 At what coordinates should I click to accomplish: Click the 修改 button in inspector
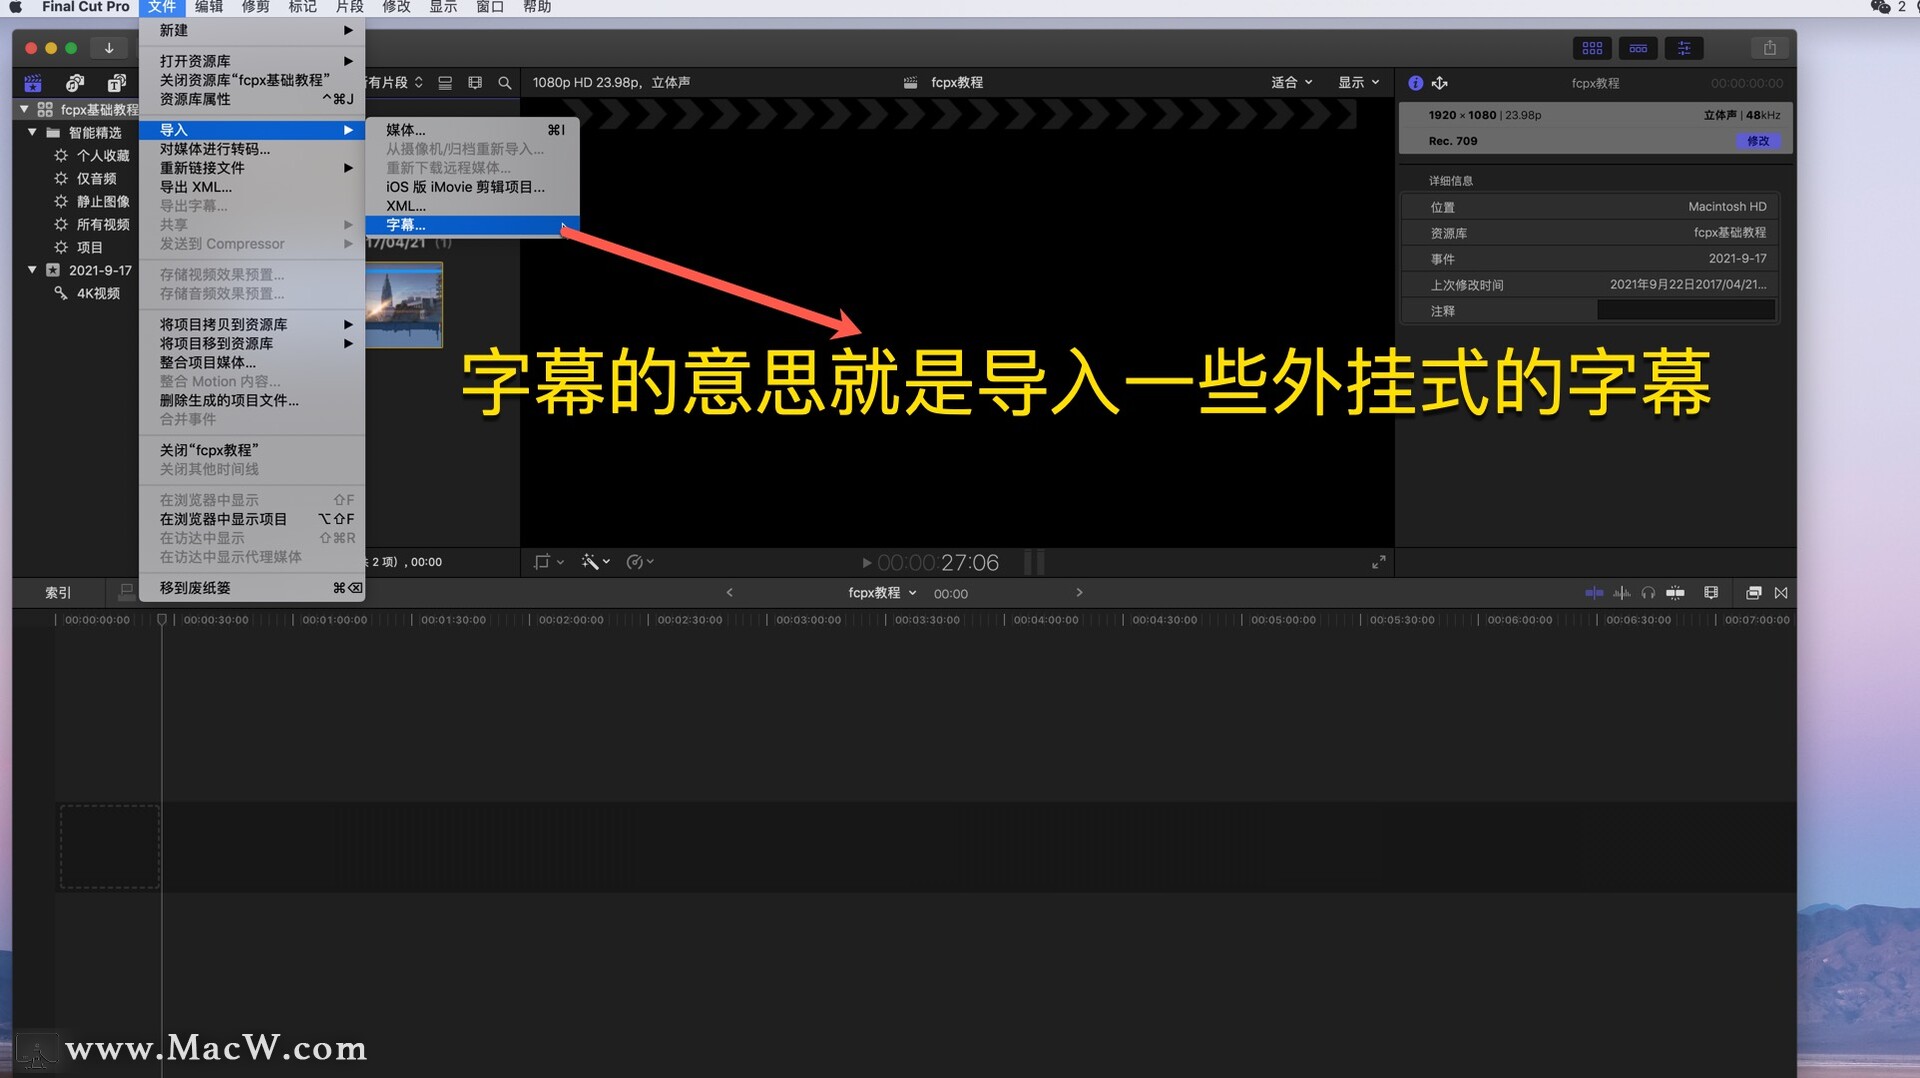pos(1758,141)
